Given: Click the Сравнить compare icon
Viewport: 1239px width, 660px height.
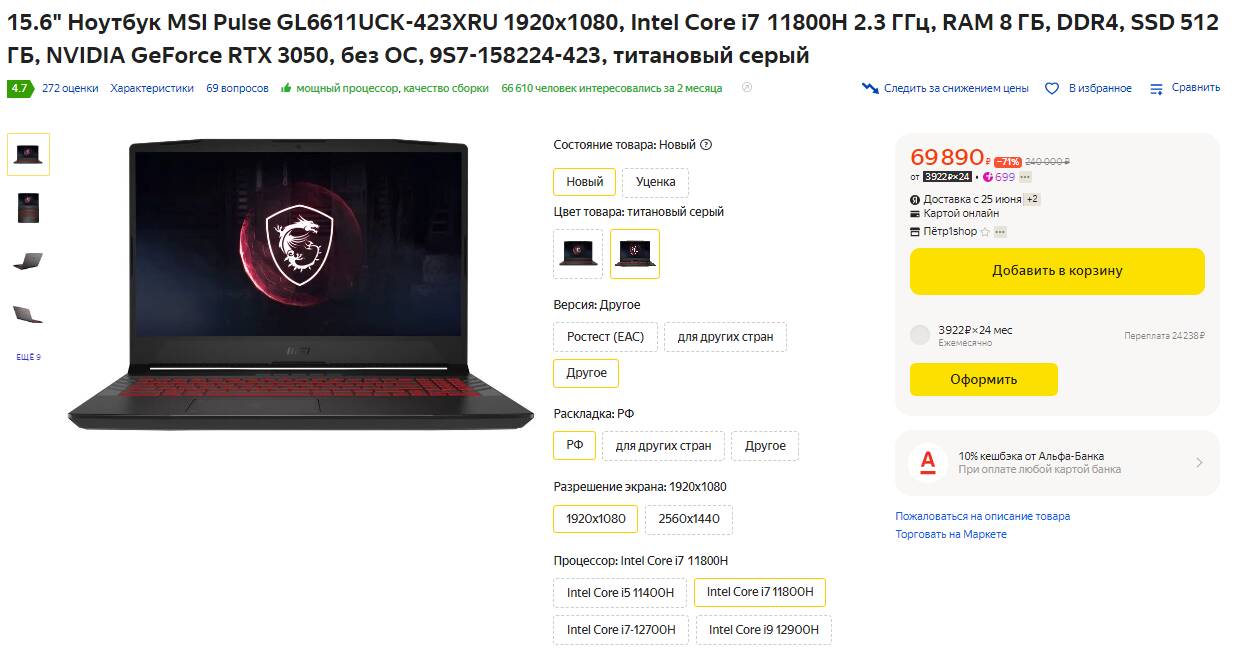Looking at the screenshot, I should tap(1157, 88).
